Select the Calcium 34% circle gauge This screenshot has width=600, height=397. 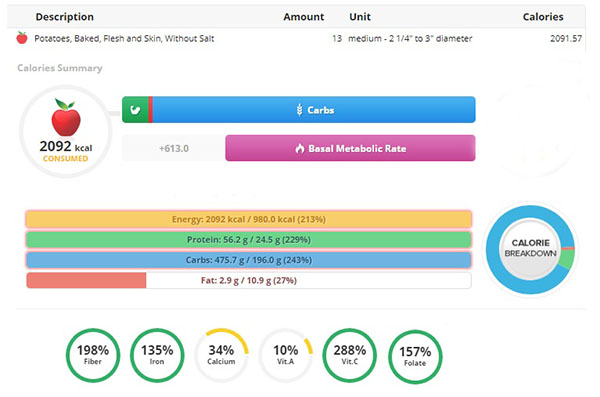tap(221, 355)
